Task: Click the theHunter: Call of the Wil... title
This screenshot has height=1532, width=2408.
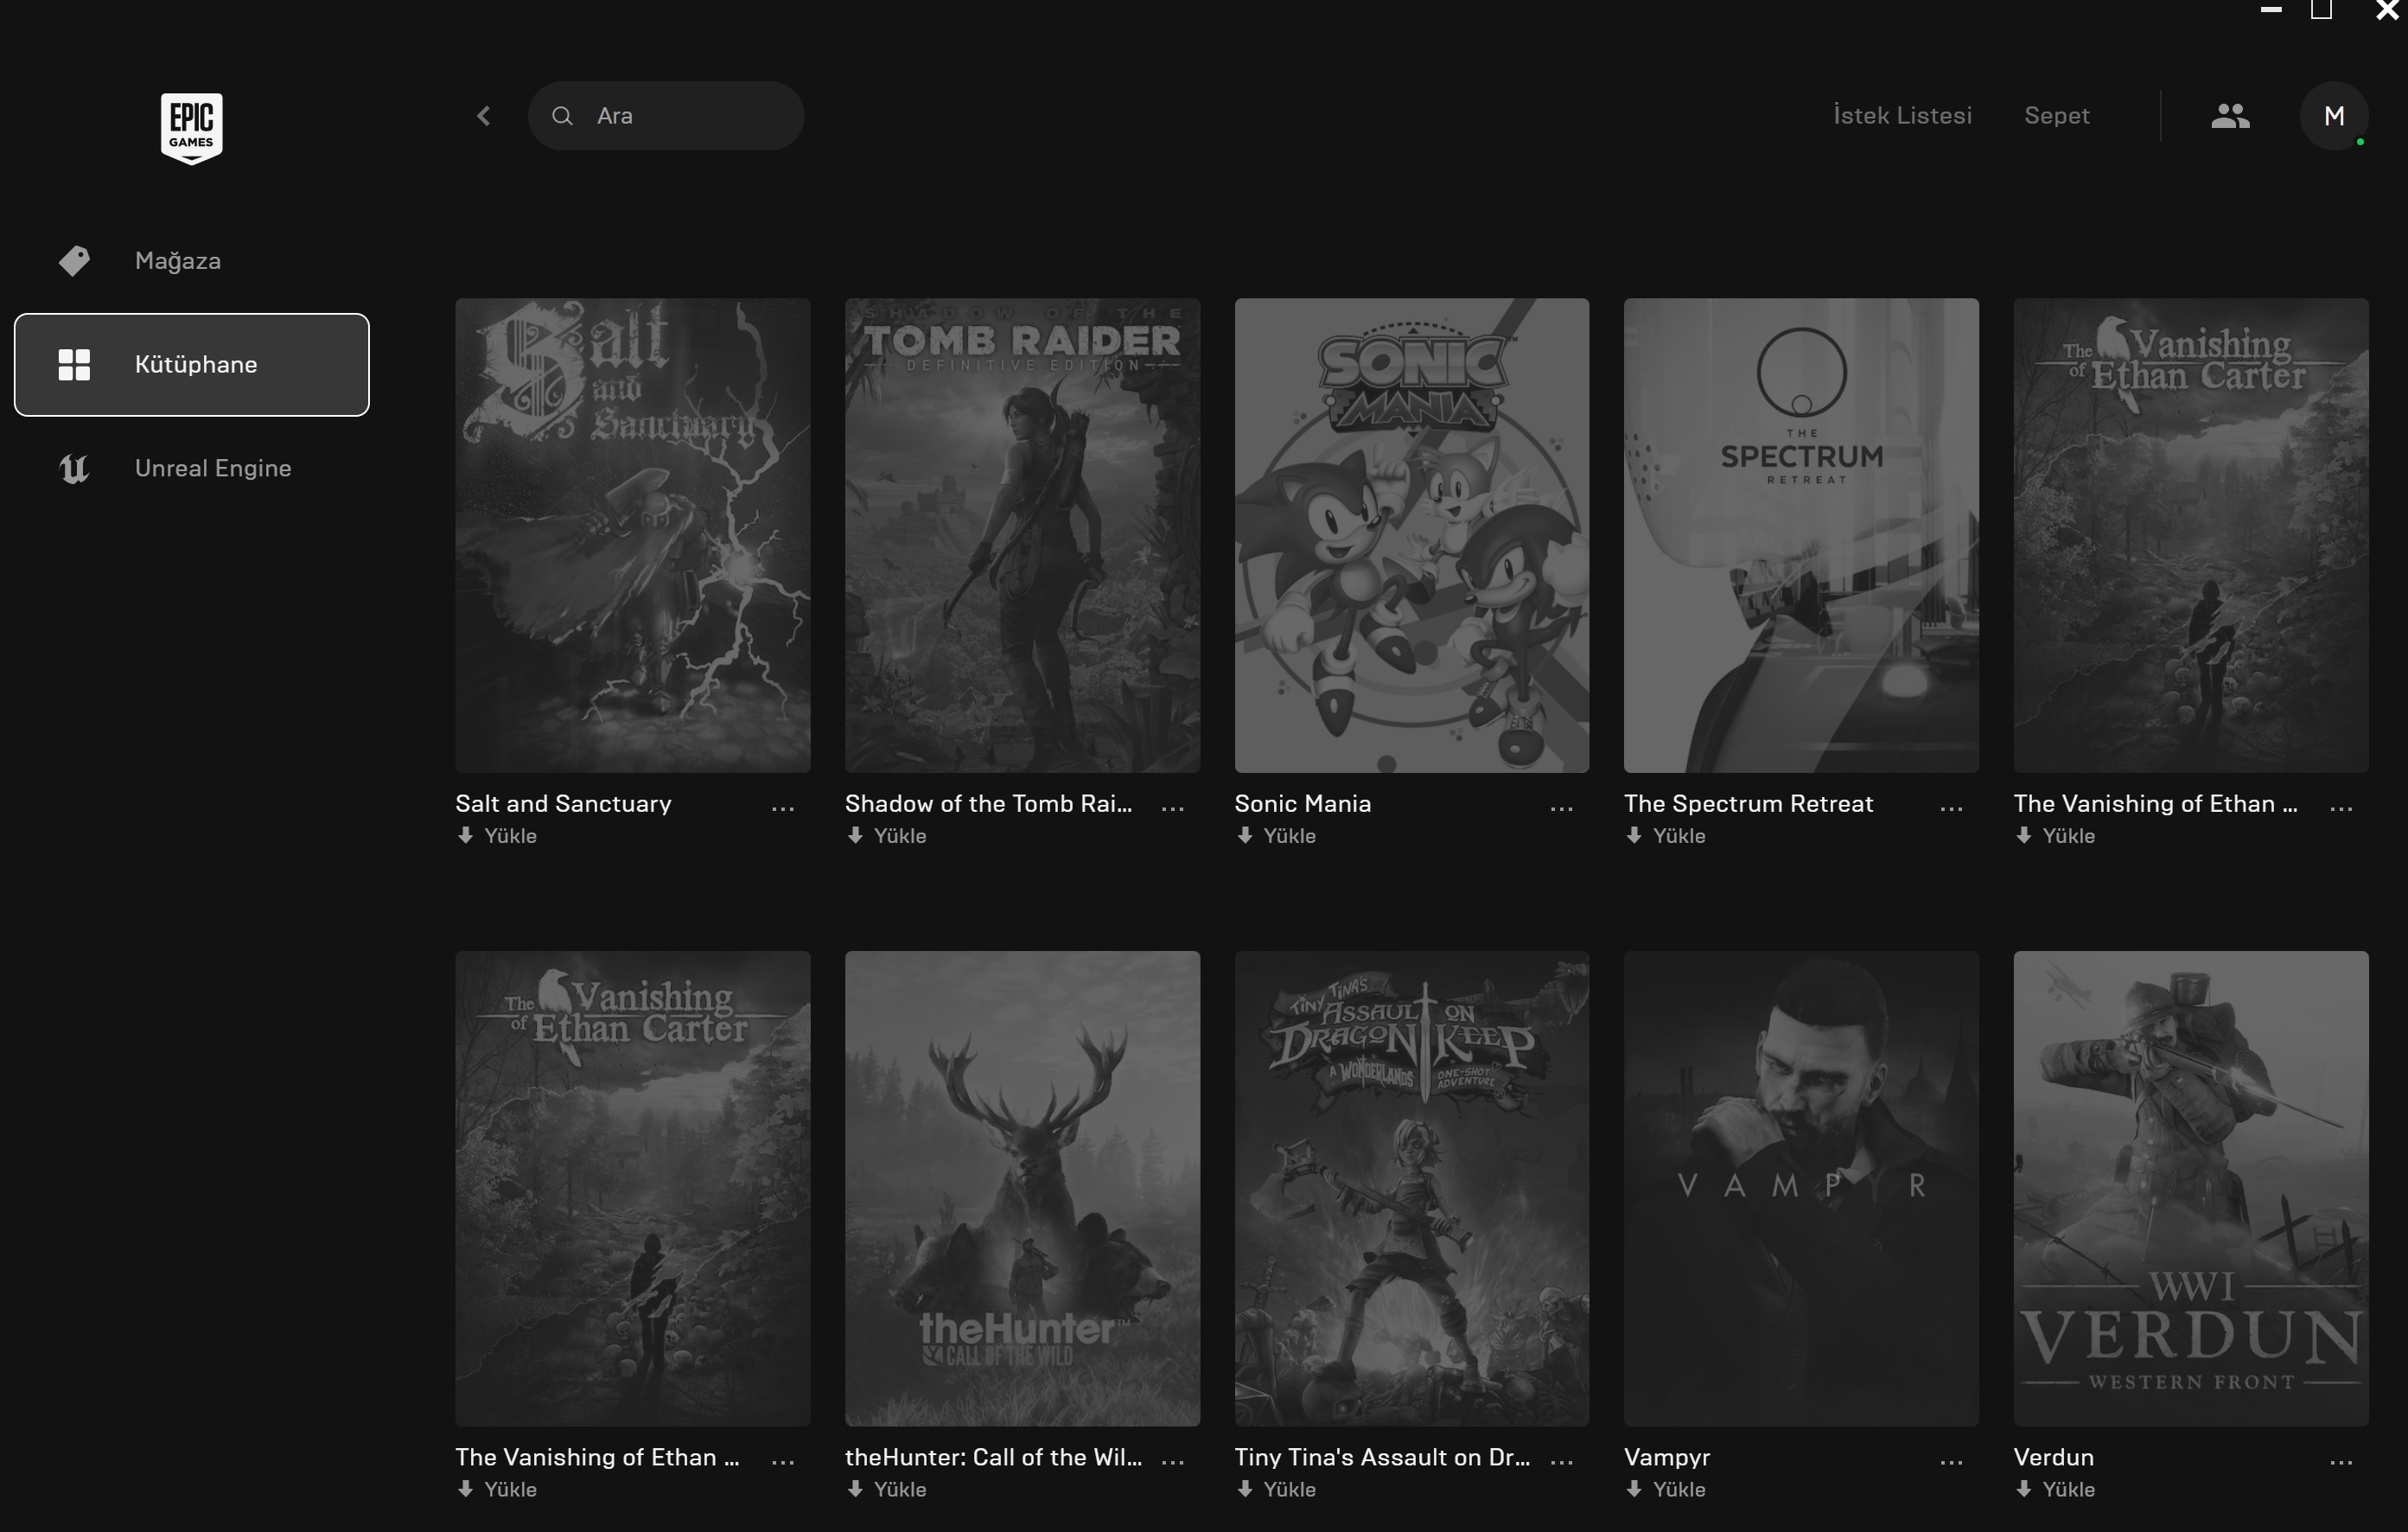Action: (x=993, y=1458)
